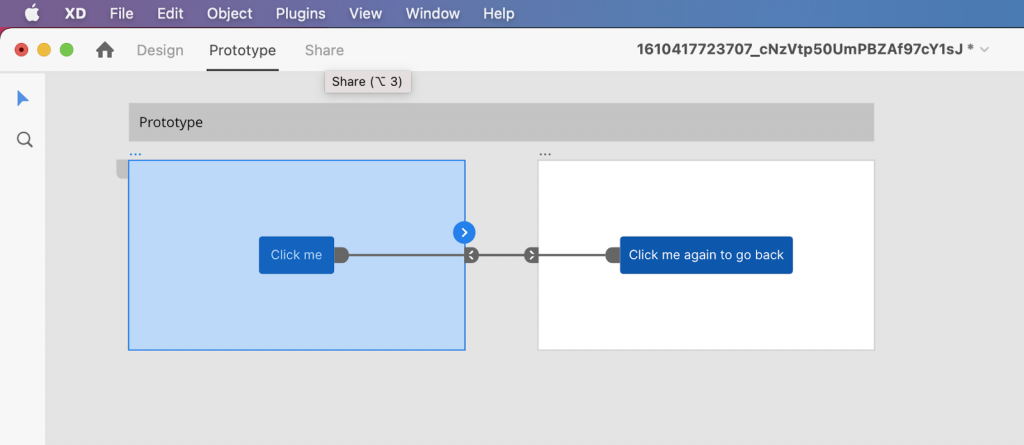Switch to the Design tab
The height and width of the screenshot is (445, 1024).
tap(160, 50)
